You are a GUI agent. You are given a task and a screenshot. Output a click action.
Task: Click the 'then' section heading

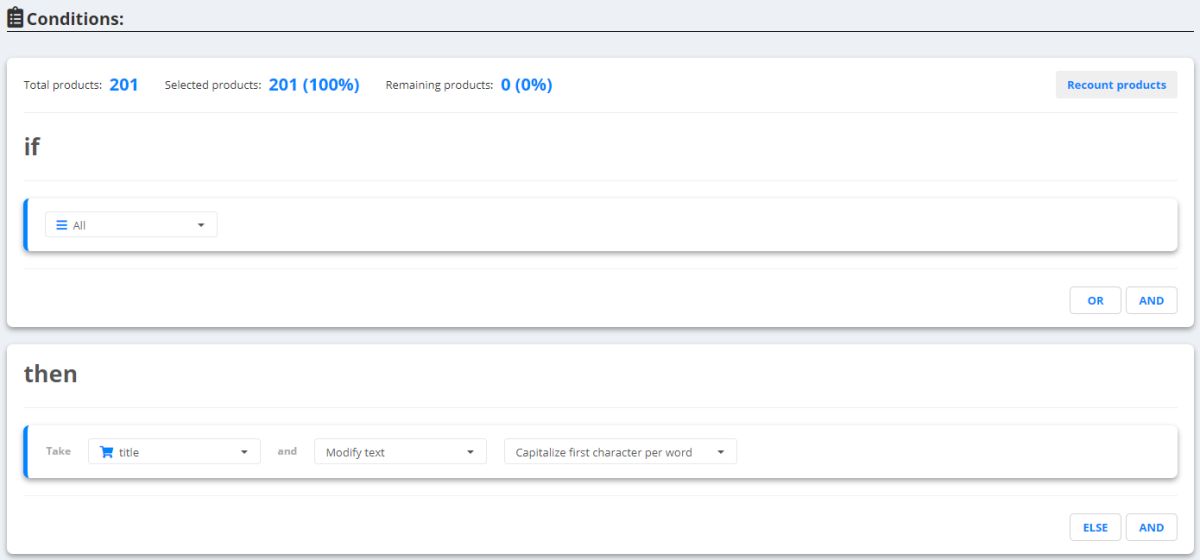pos(50,374)
